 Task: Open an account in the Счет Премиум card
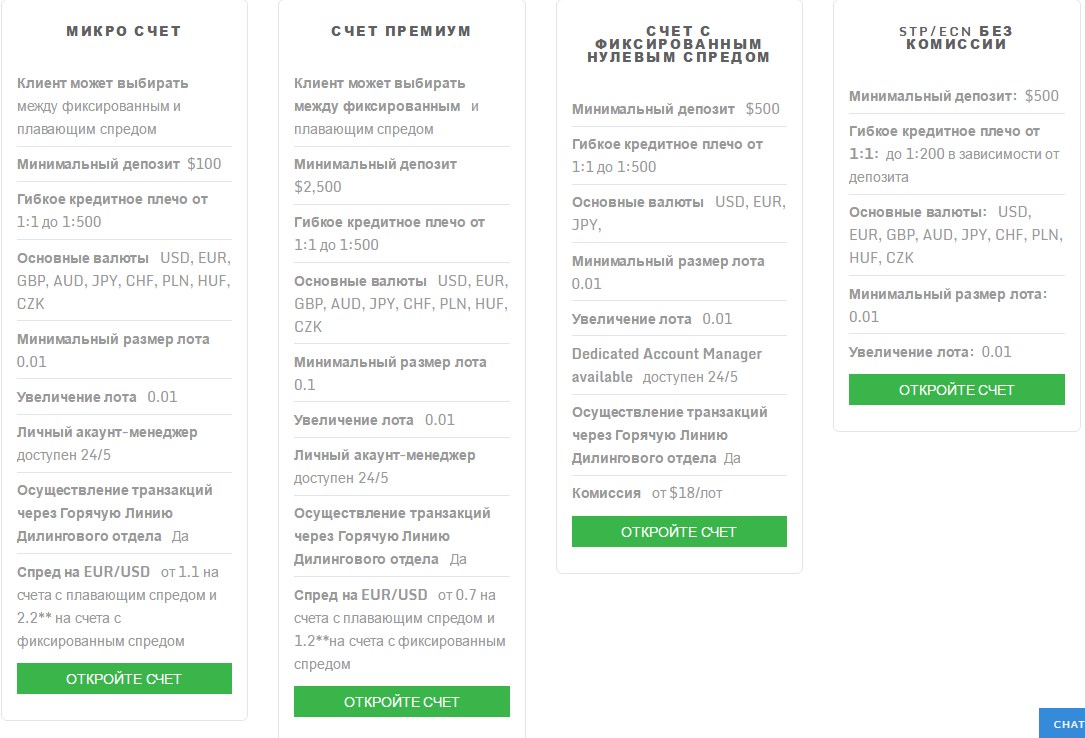[401, 702]
